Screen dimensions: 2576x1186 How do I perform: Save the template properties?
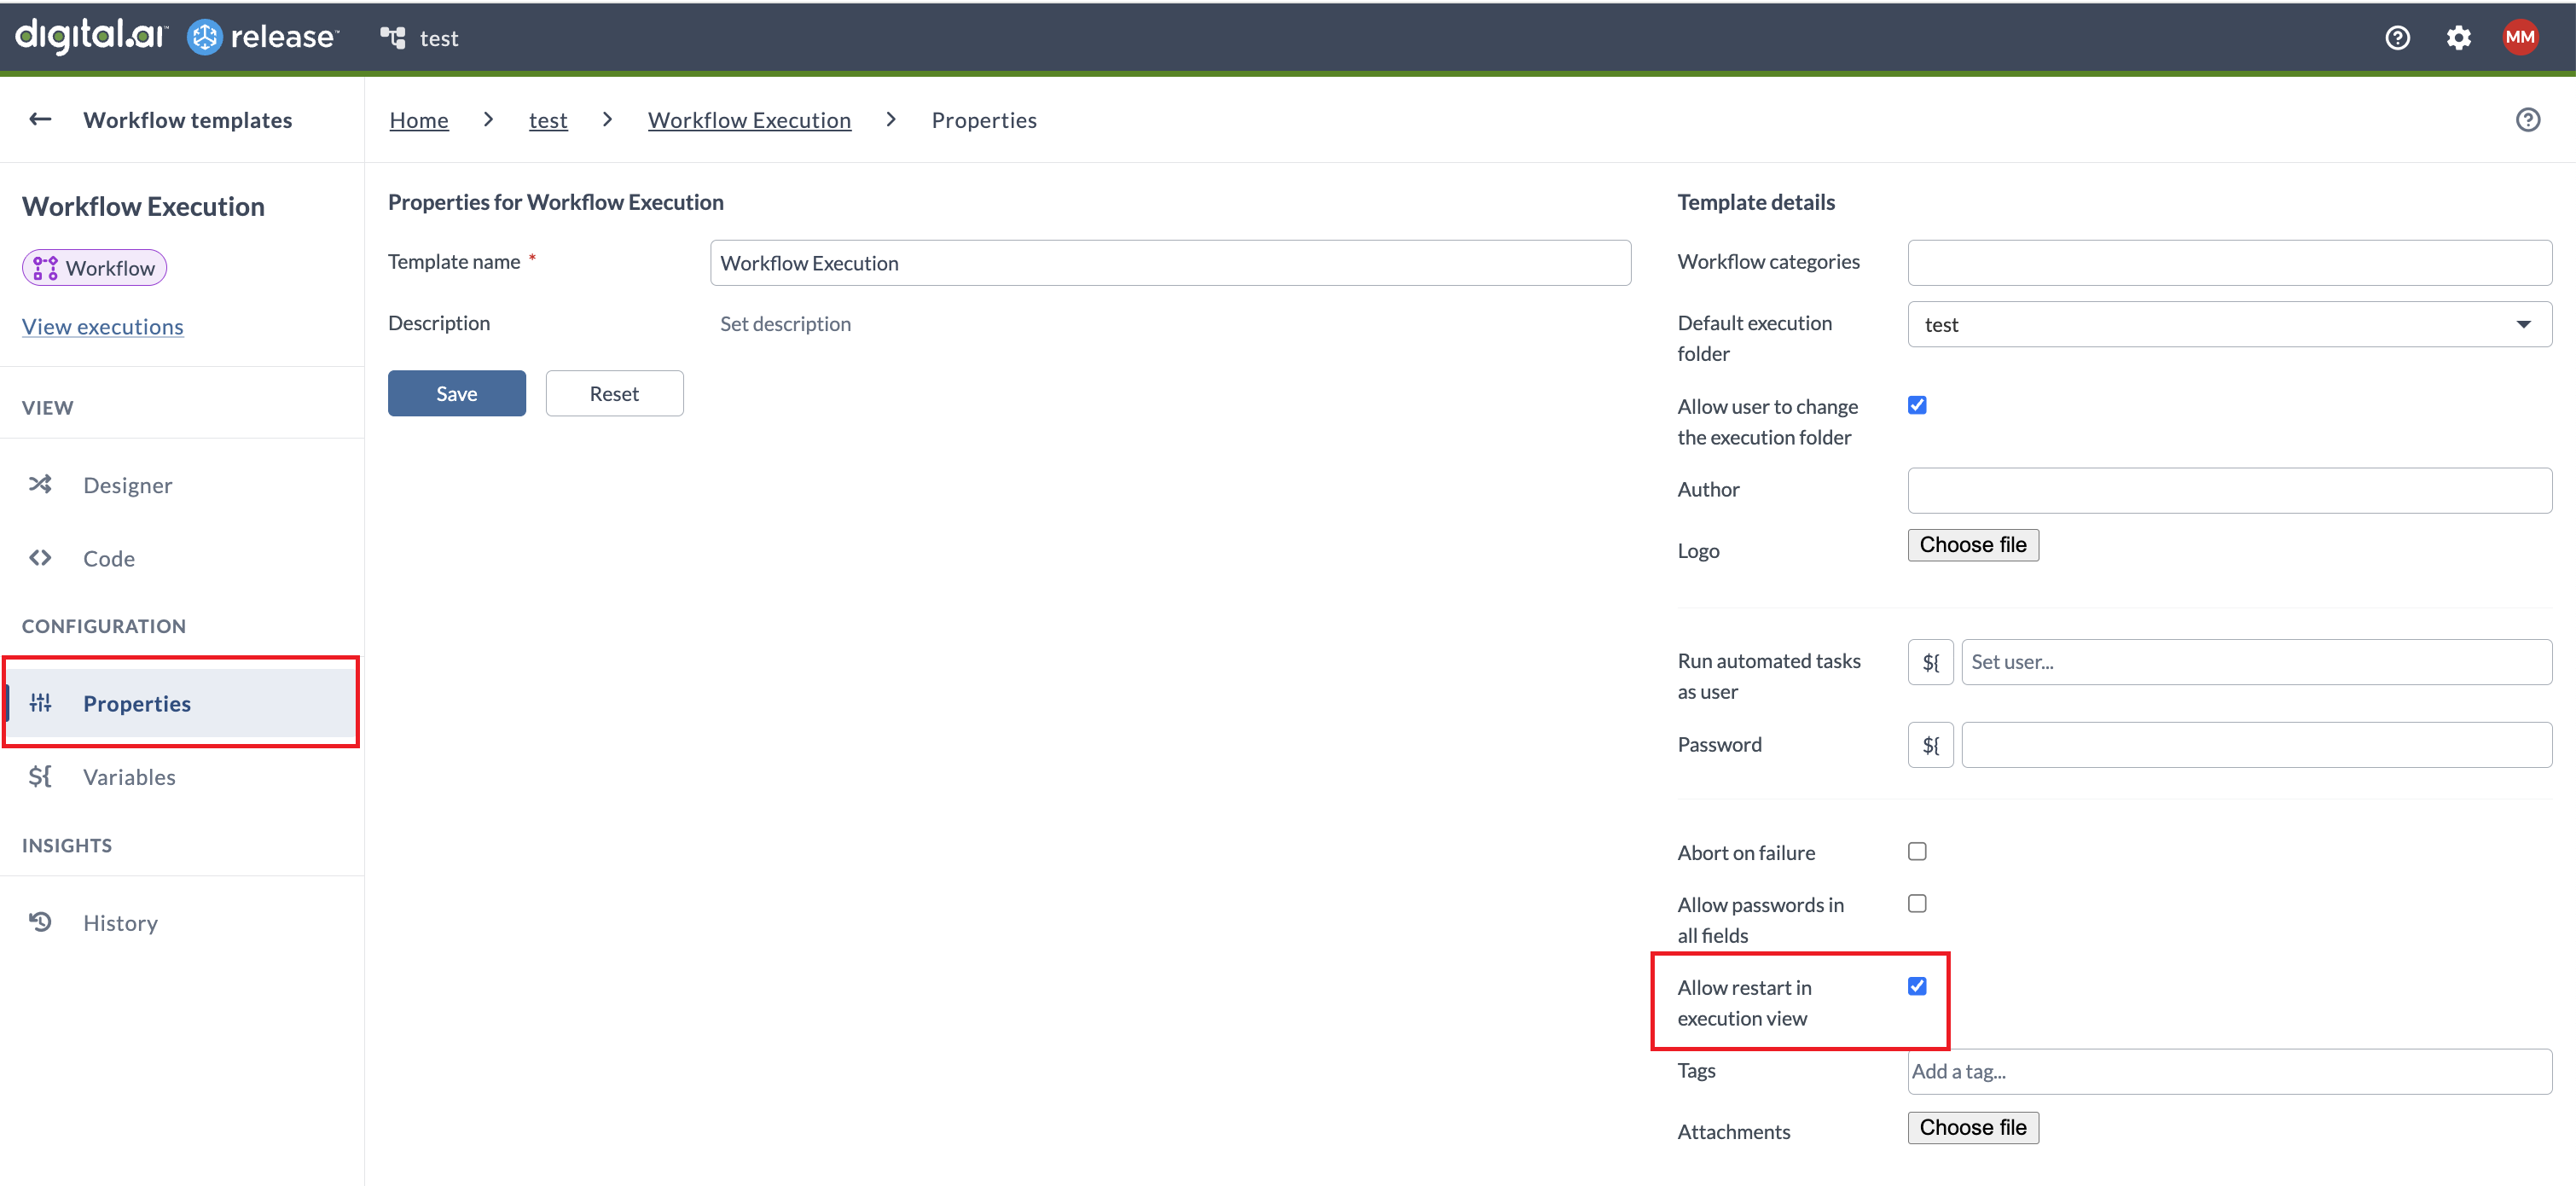pyautogui.click(x=456, y=392)
